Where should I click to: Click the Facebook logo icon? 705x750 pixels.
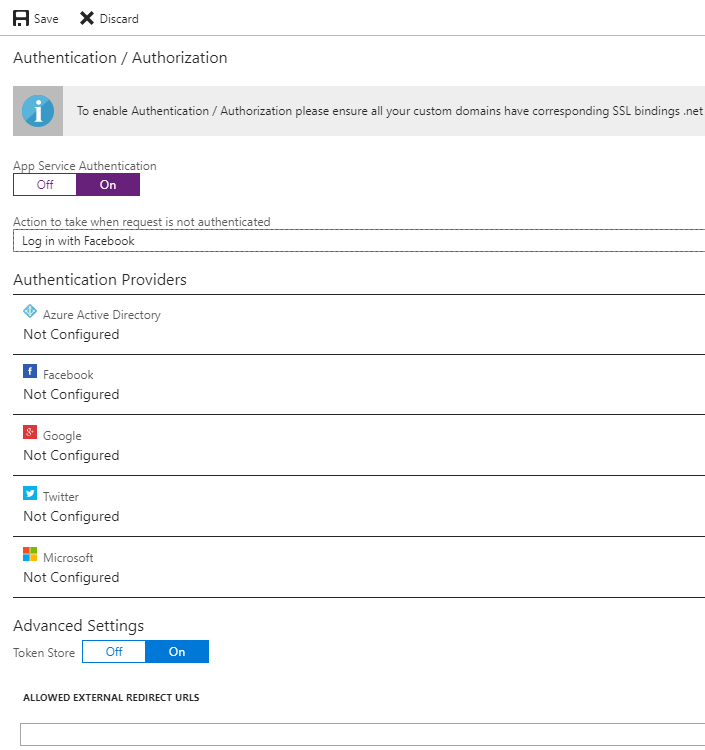coord(30,371)
